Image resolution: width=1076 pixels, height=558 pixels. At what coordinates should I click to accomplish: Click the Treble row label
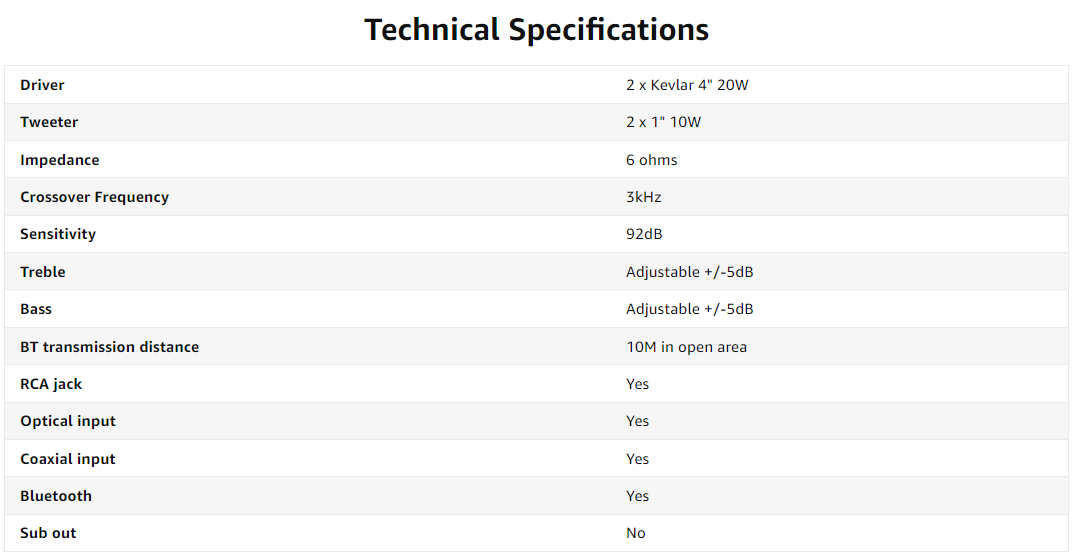(42, 272)
